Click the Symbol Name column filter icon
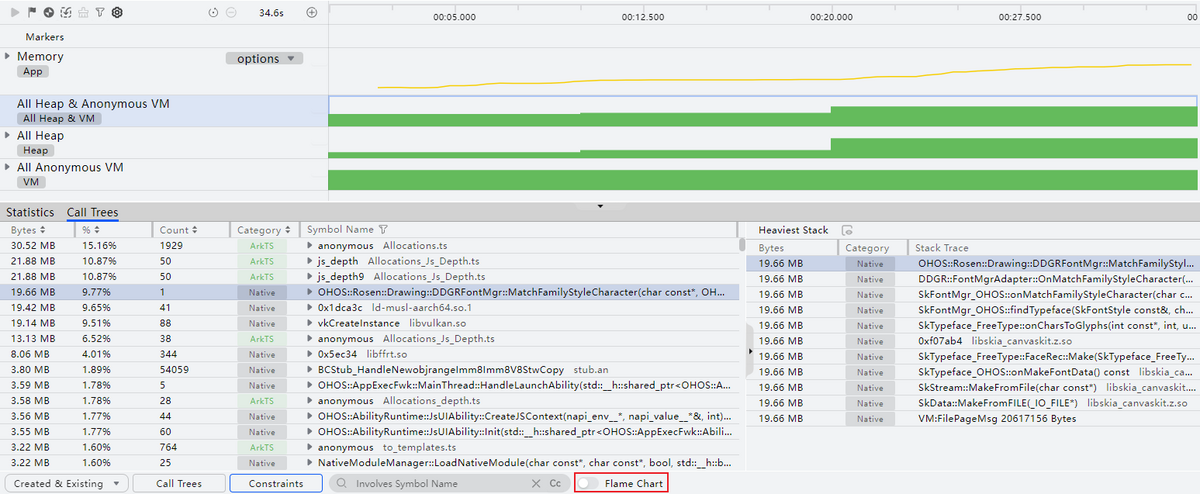1200x494 pixels. 383,230
